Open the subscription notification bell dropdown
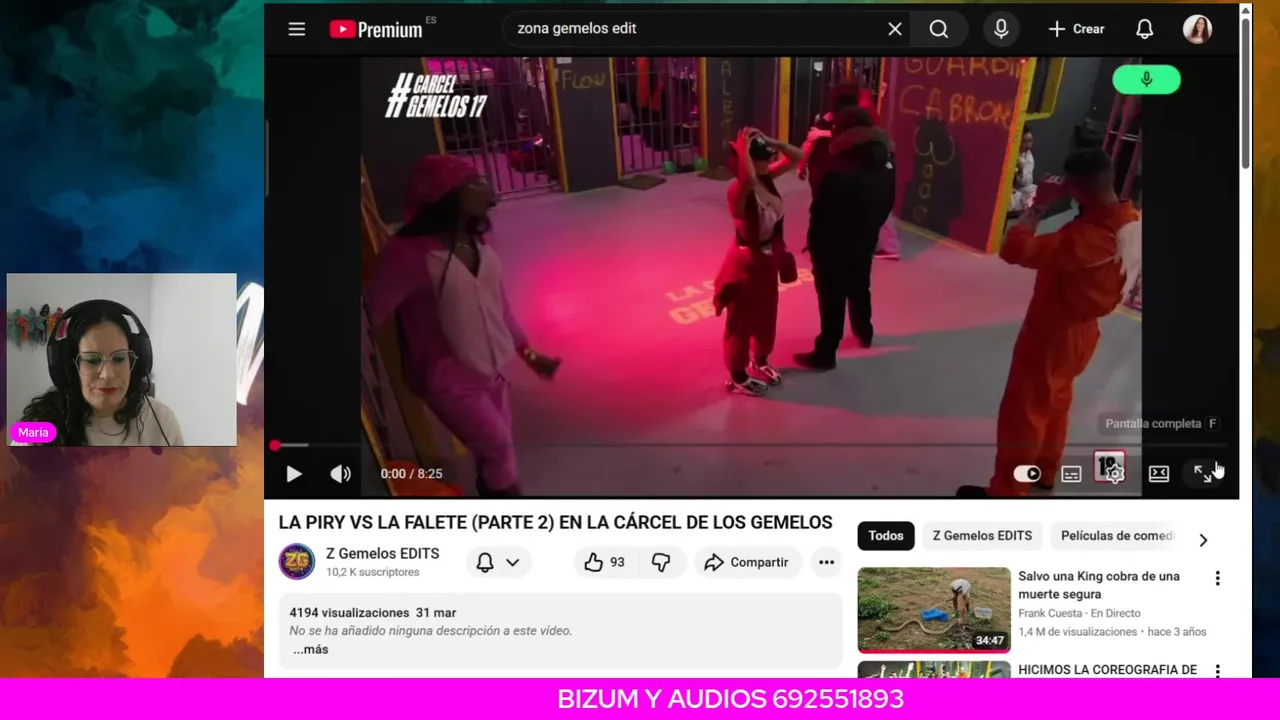Viewport: 1280px width, 720px height. click(498, 562)
